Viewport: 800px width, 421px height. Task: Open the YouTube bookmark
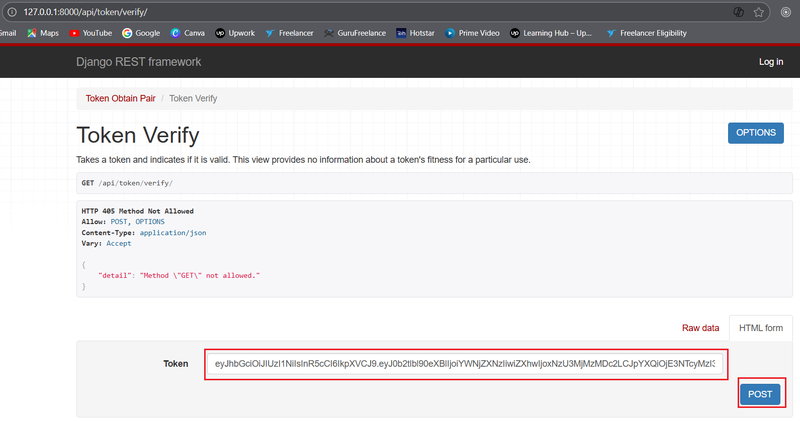[x=91, y=33]
